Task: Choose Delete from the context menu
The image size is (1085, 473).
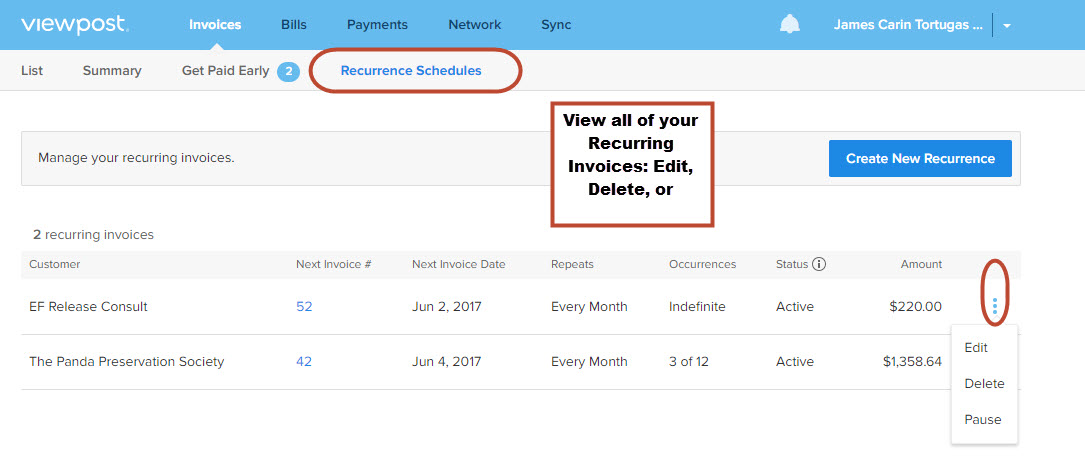Action: [984, 384]
